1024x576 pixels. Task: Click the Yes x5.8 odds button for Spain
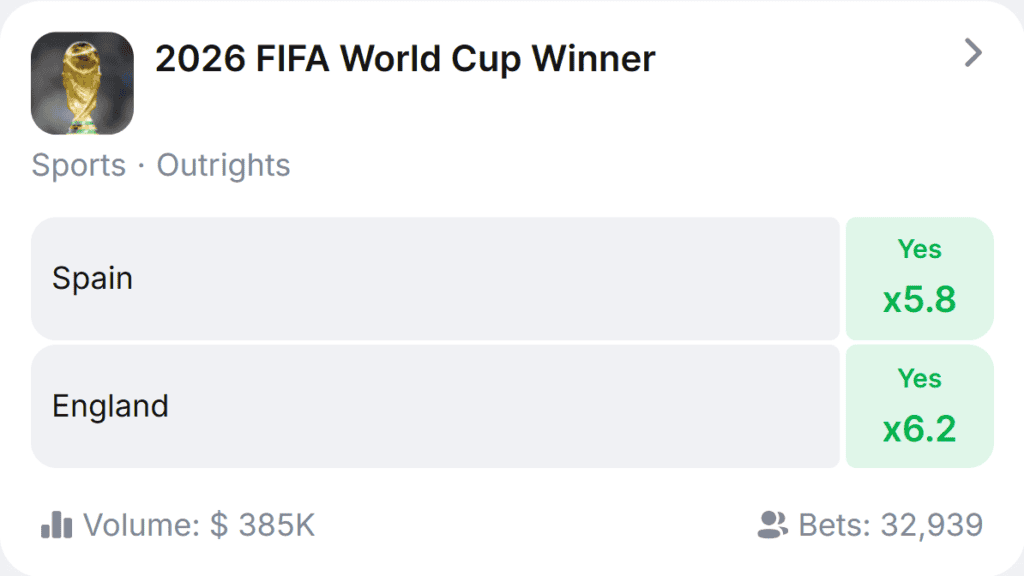point(918,279)
